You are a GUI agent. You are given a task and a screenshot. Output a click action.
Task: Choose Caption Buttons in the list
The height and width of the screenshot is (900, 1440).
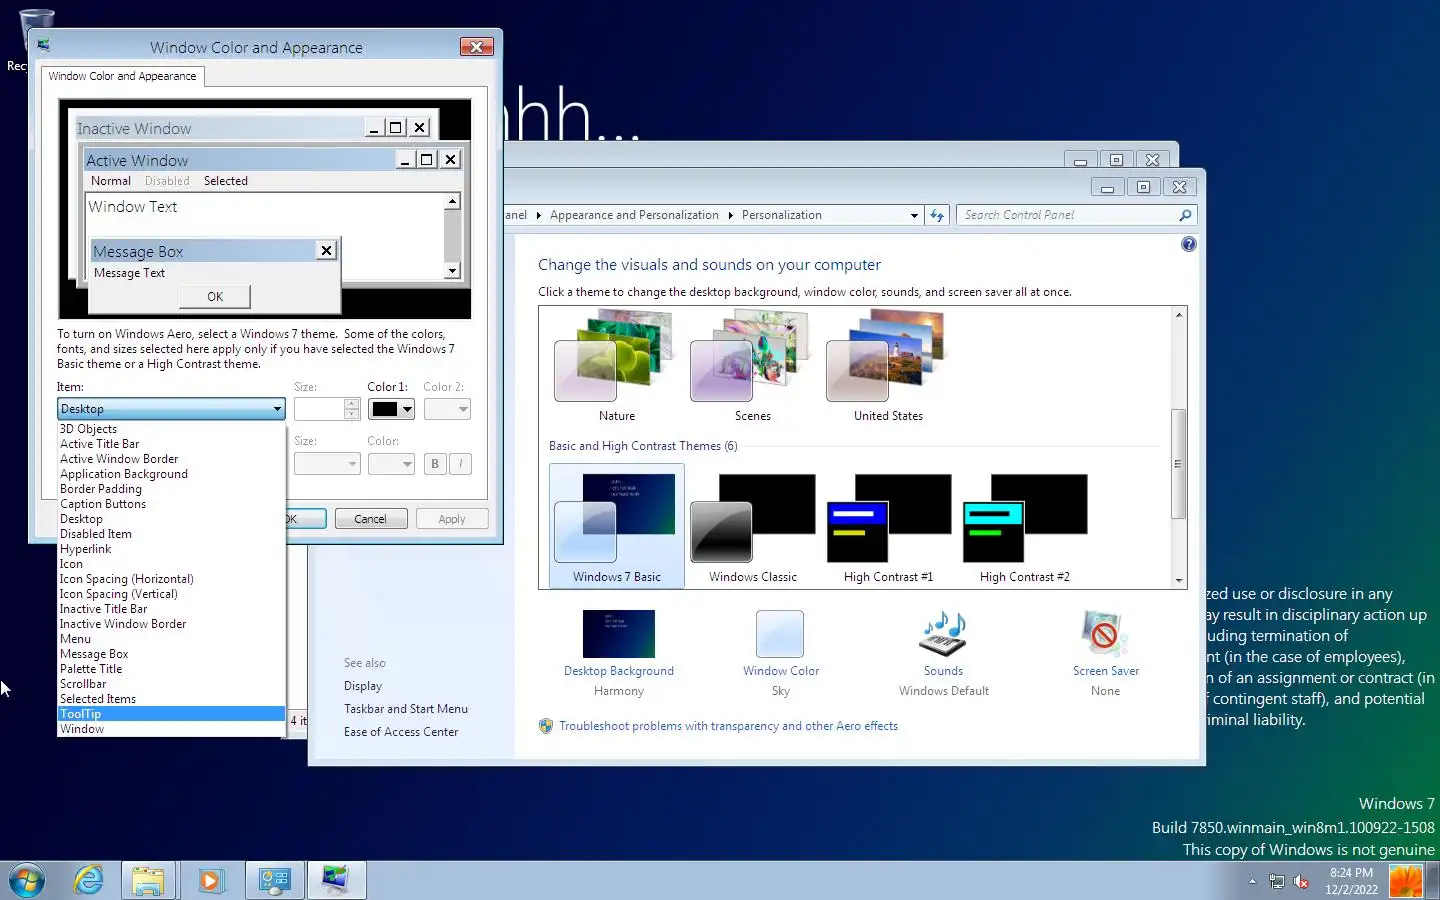[171, 504]
